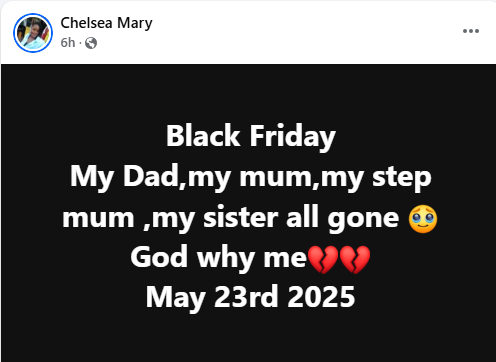The width and height of the screenshot is (496, 362).
Task: Click the "my sister all gone" text
Action: (x=275, y=218)
